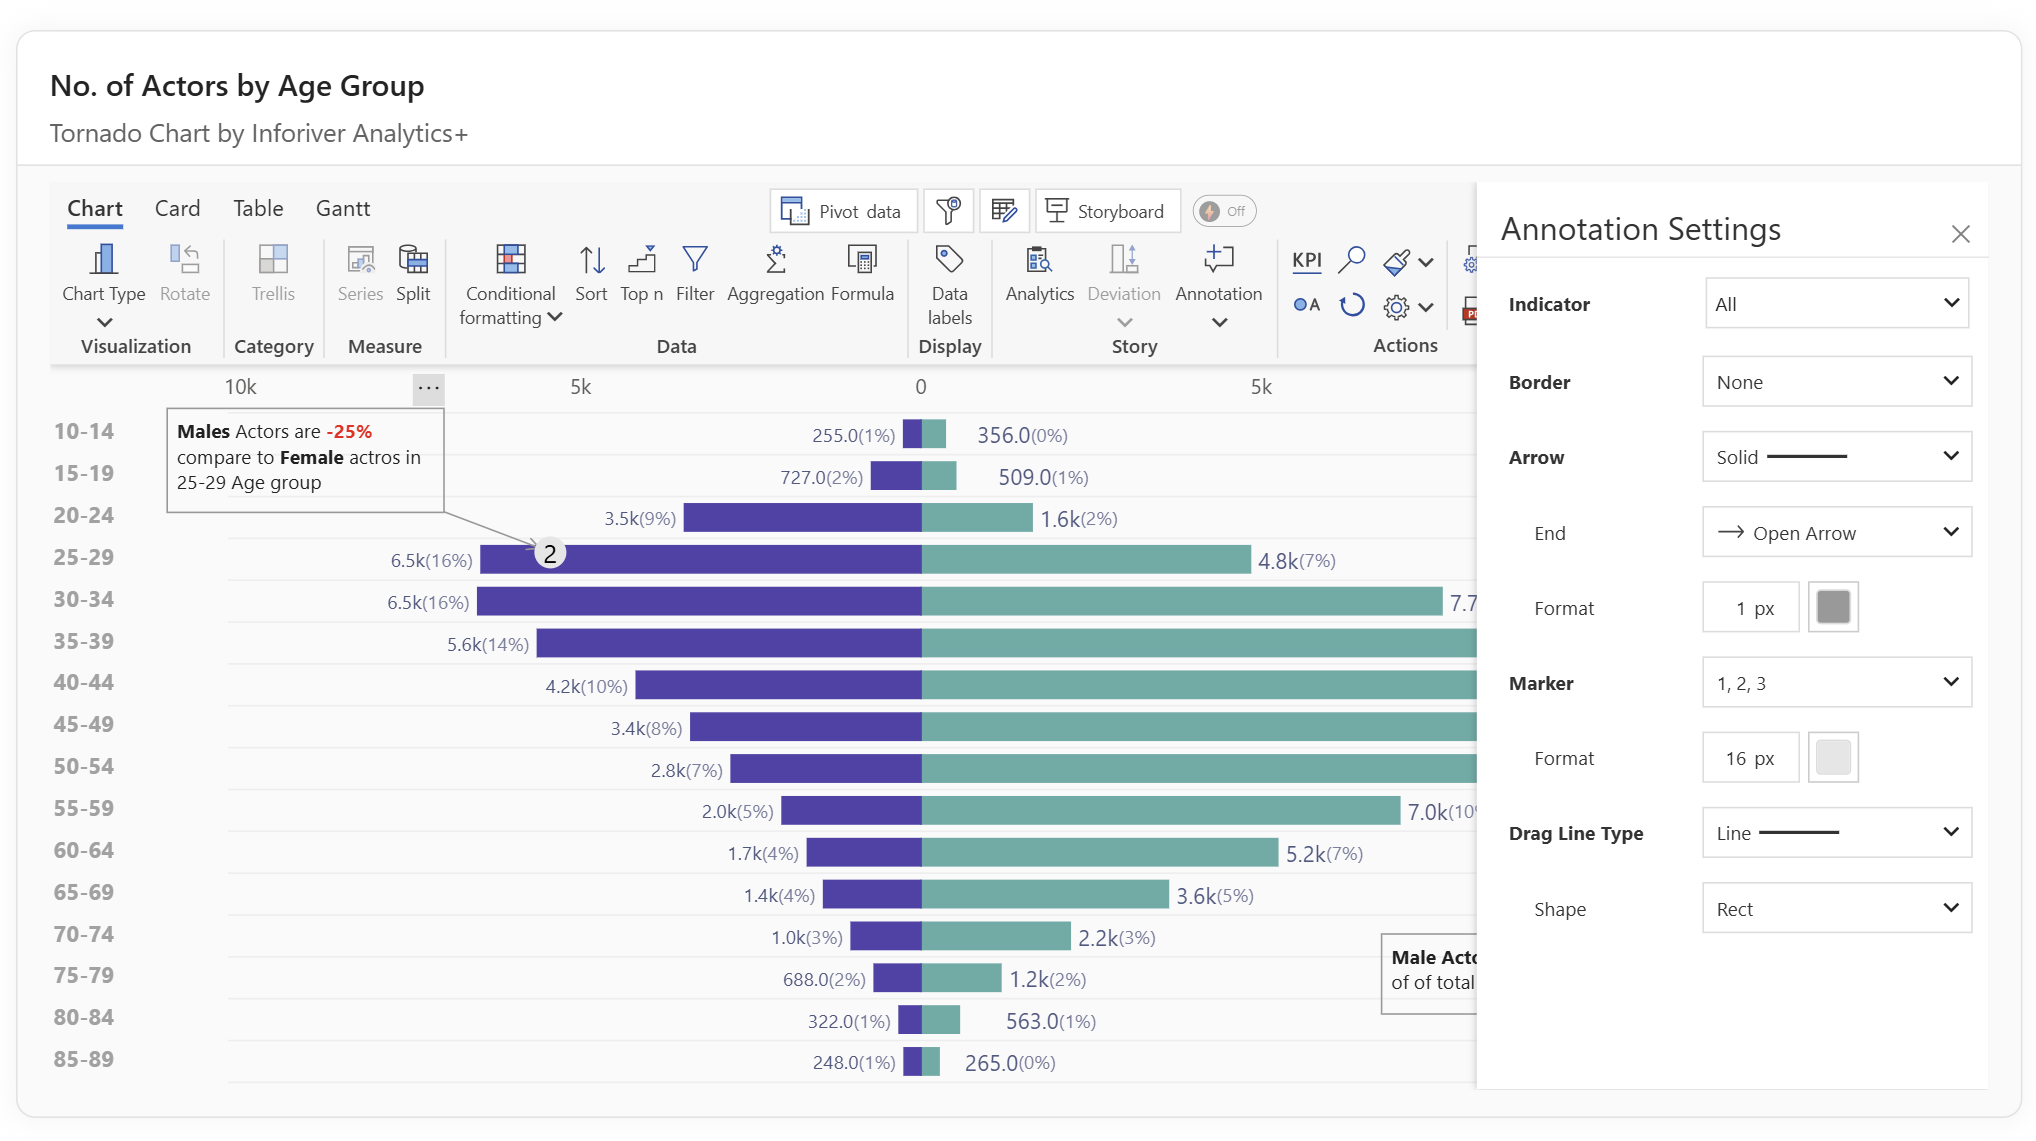
Task: Toggle the Off switch next to Storyboard
Action: click(x=1223, y=211)
